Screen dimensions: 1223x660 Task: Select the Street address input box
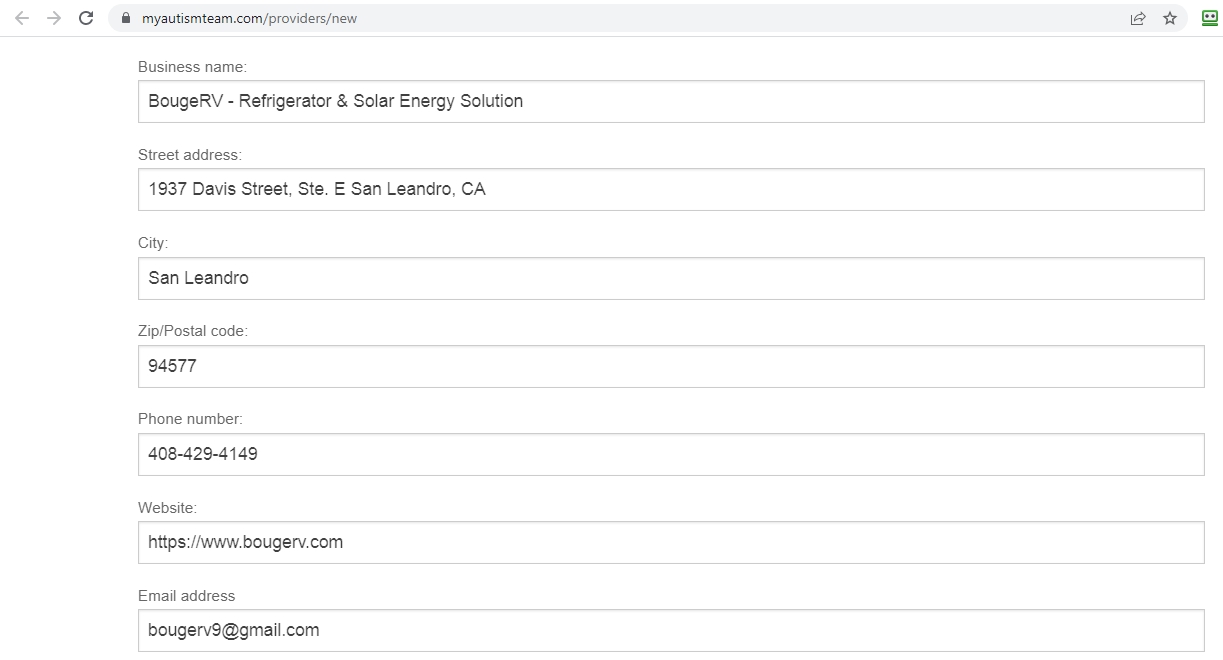(670, 189)
